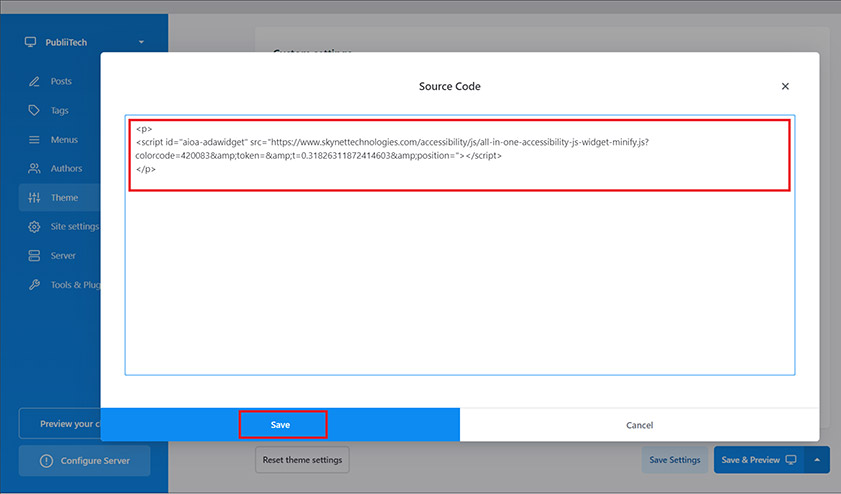Click the Configure Server button

(85, 461)
